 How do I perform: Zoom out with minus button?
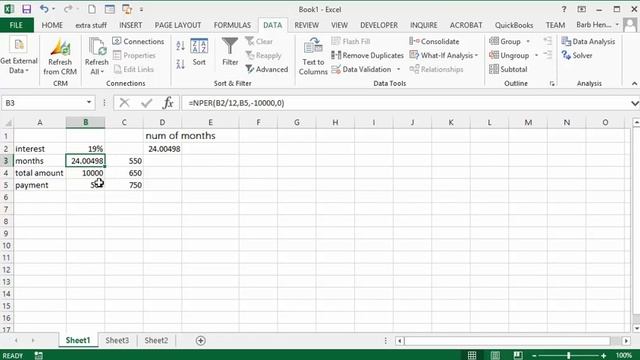534,356
